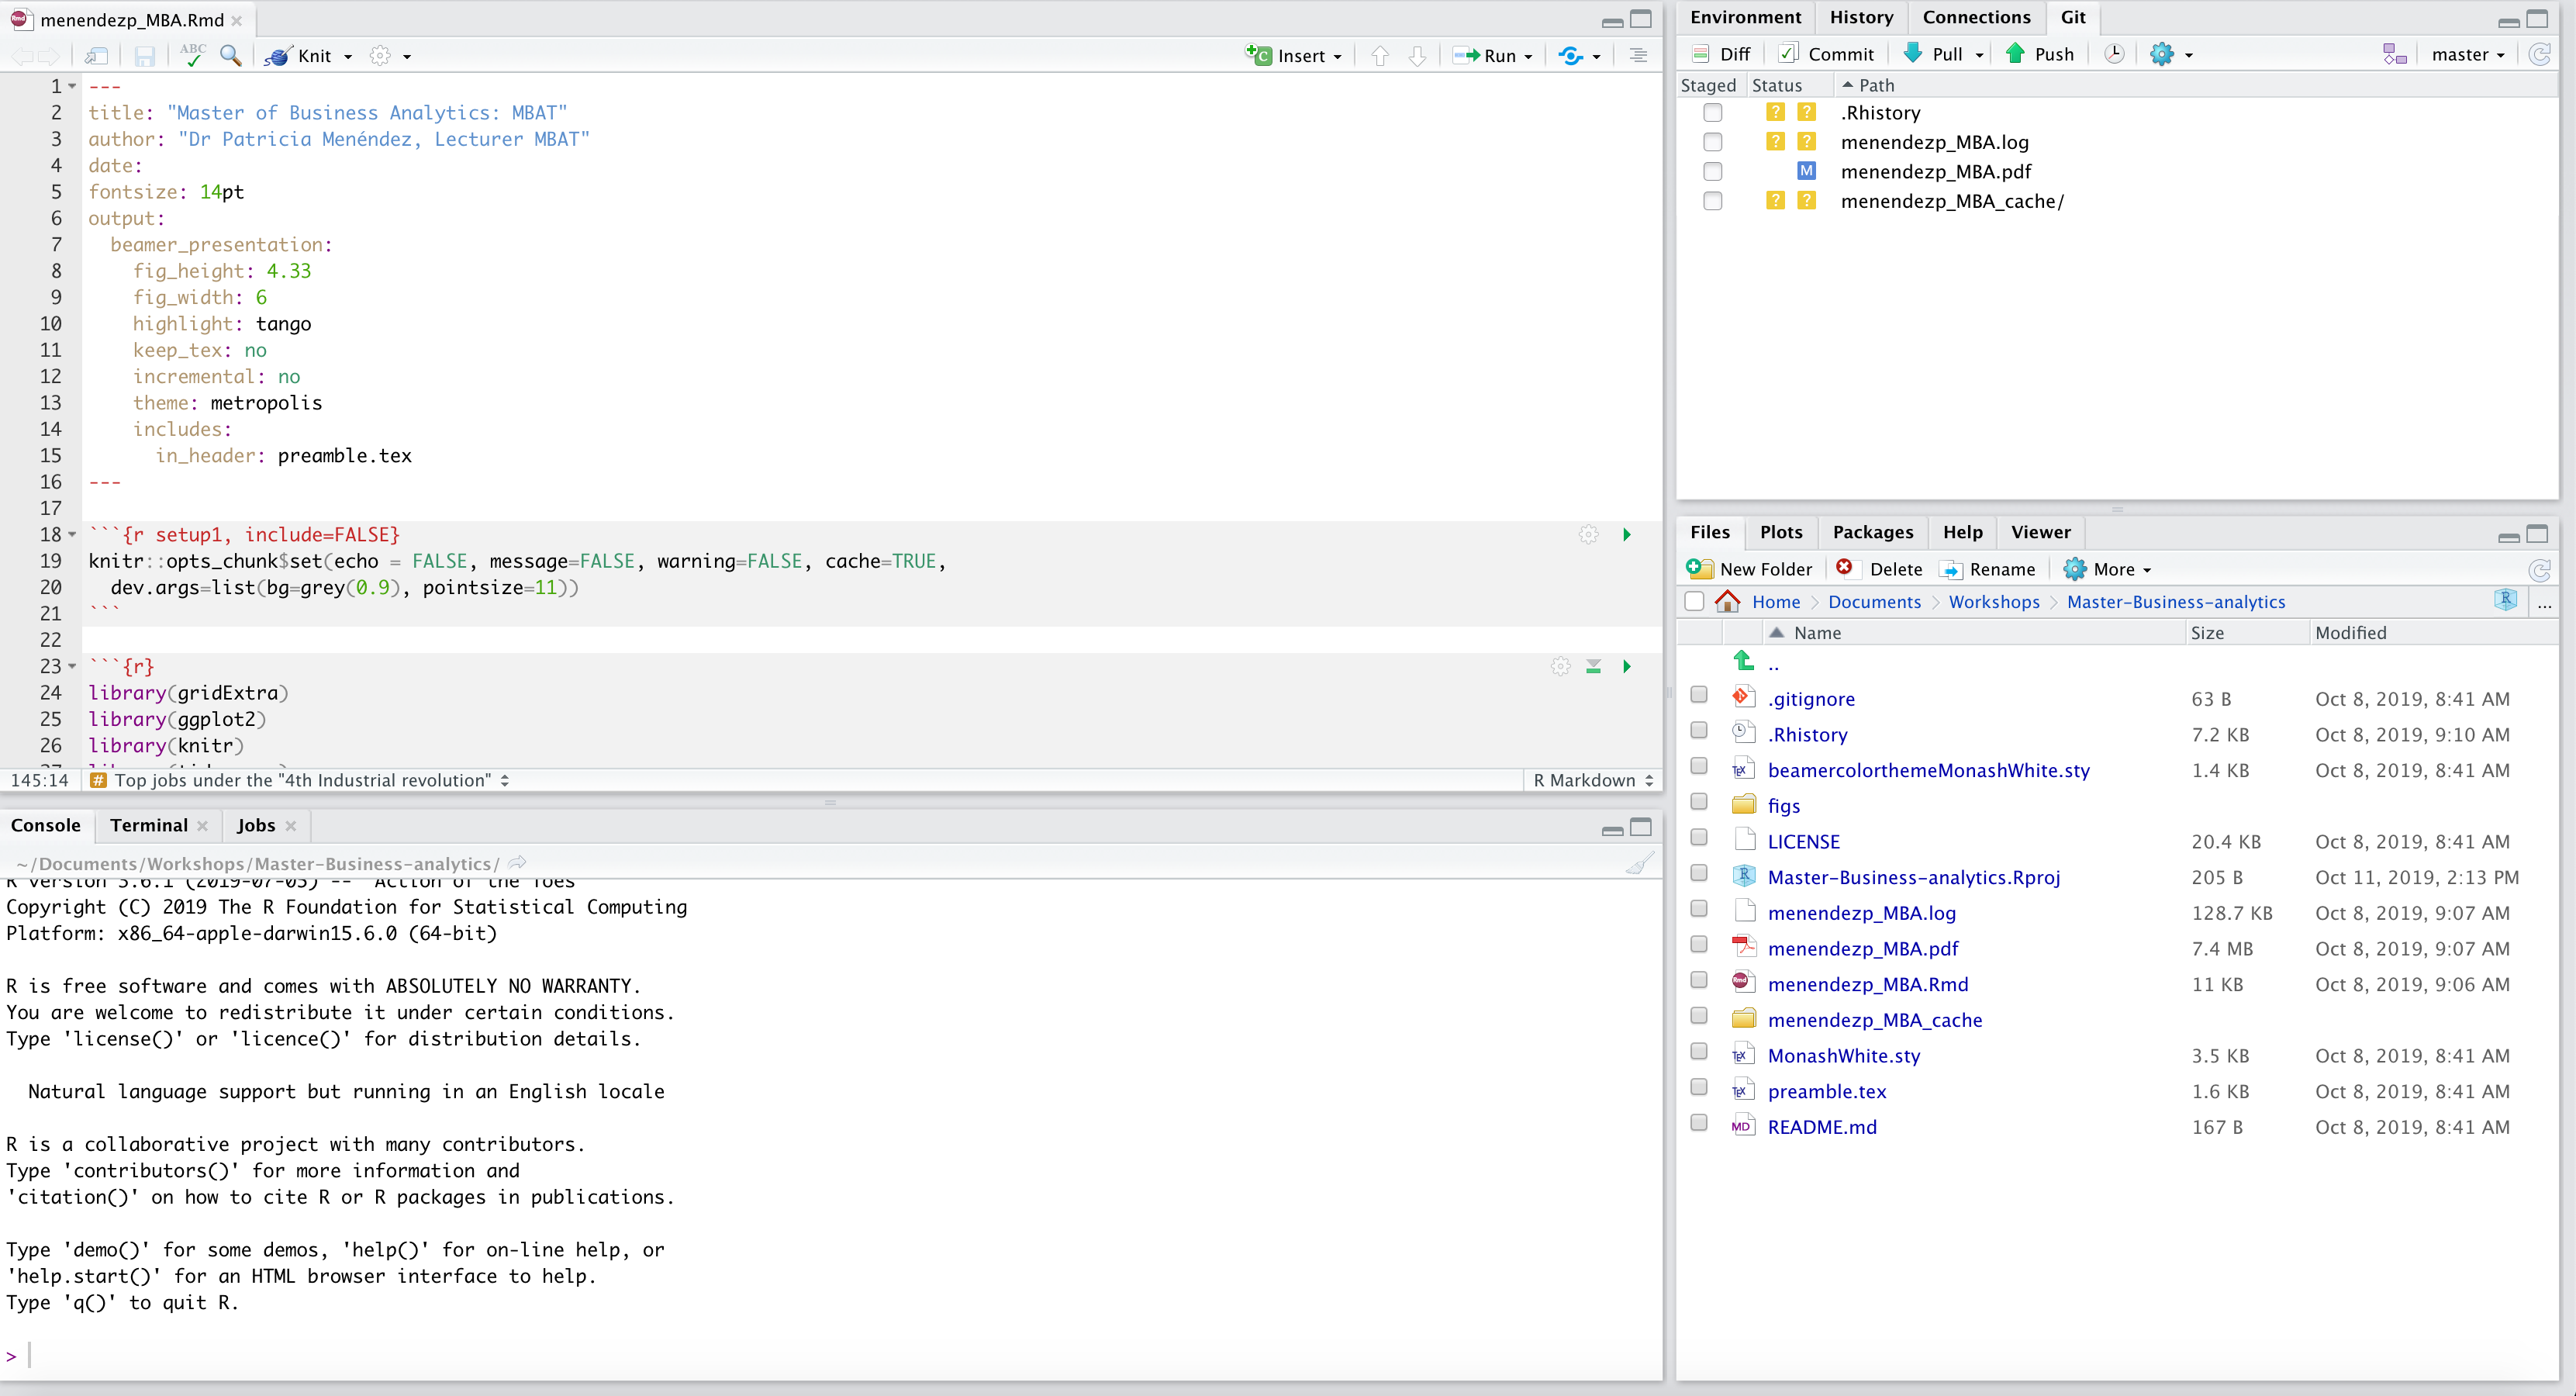Open the master branch dropdown
This screenshot has height=1396, width=2576.
pyautogui.click(x=2468, y=55)
